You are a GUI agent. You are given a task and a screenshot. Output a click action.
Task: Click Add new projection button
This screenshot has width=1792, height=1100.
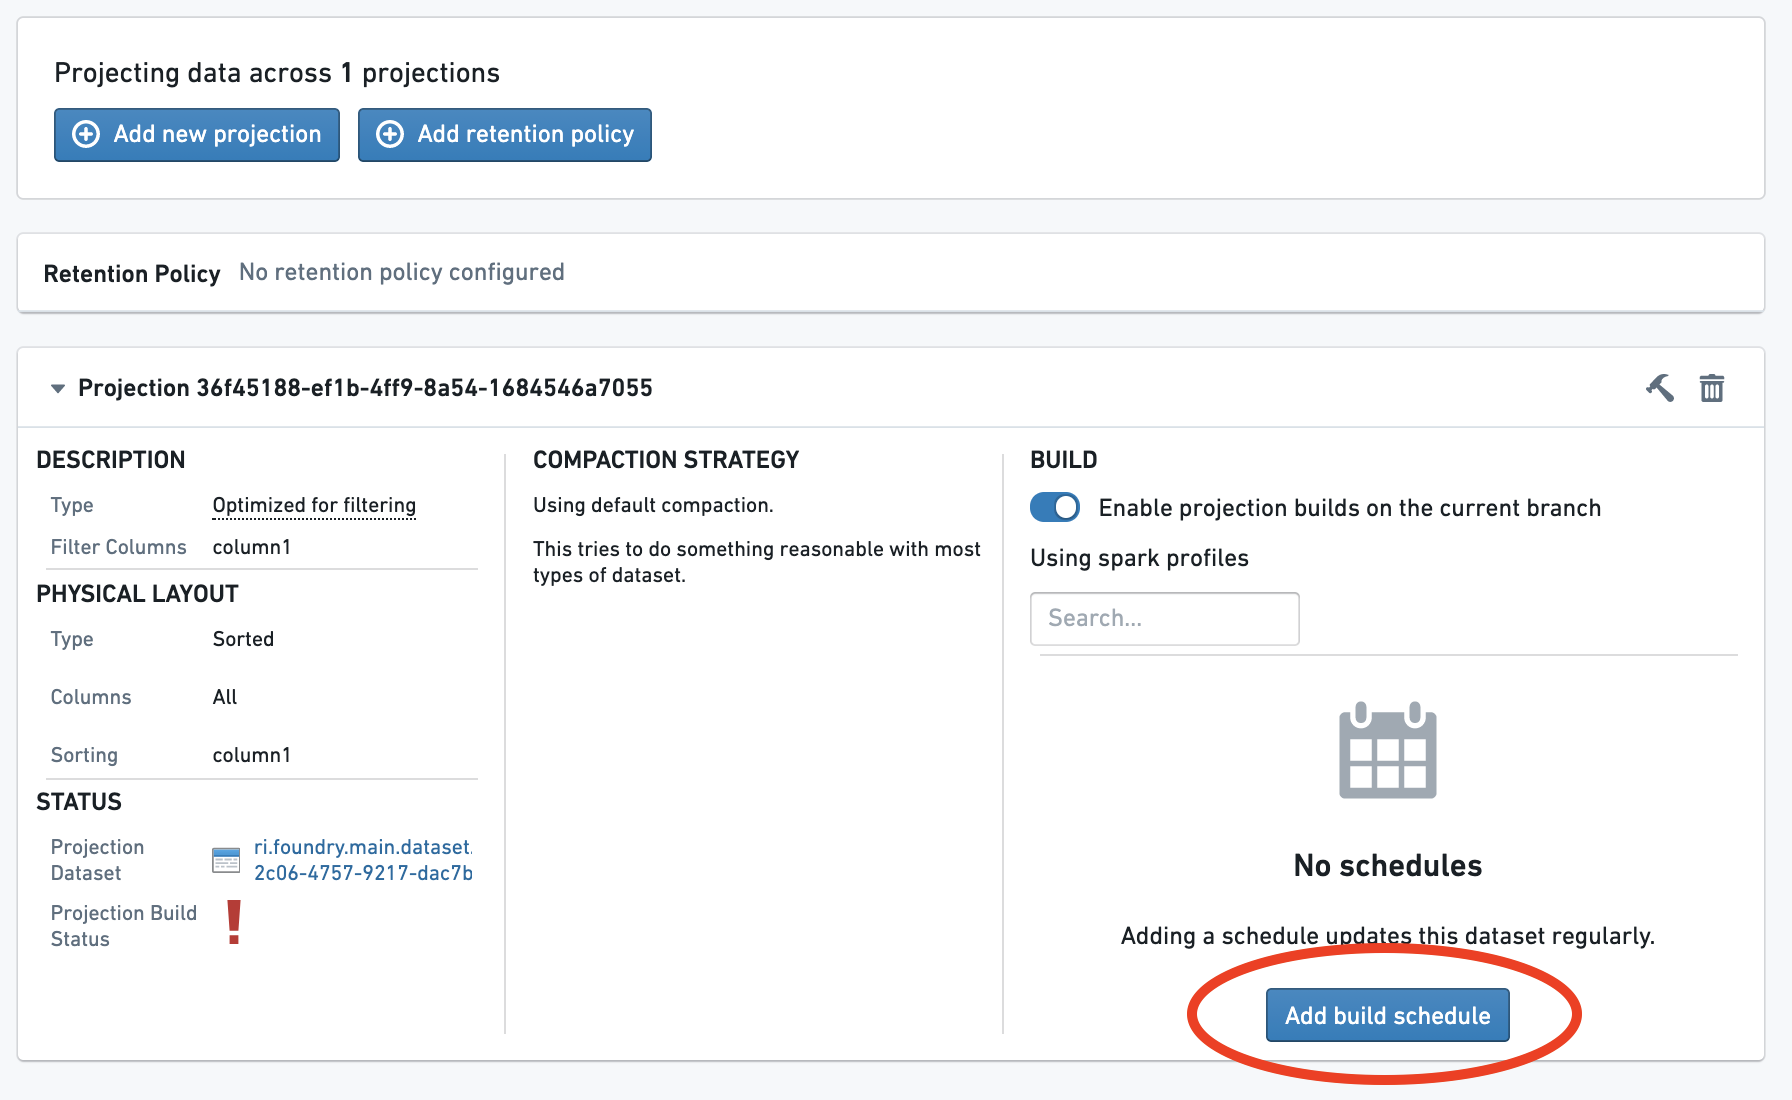point(197,135)
